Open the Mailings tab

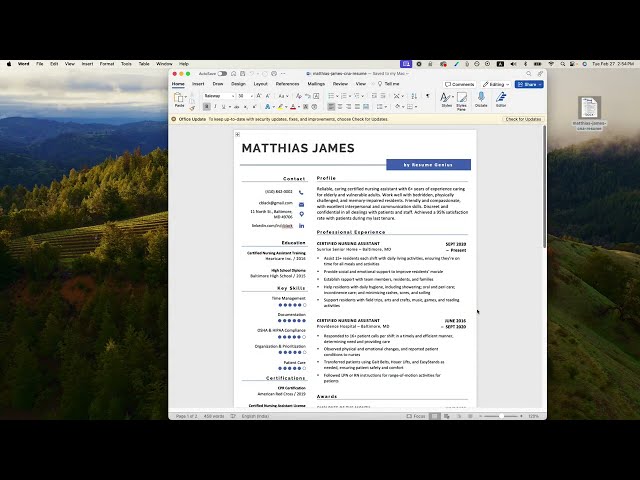pyautogui.click(x=316, y=84)
